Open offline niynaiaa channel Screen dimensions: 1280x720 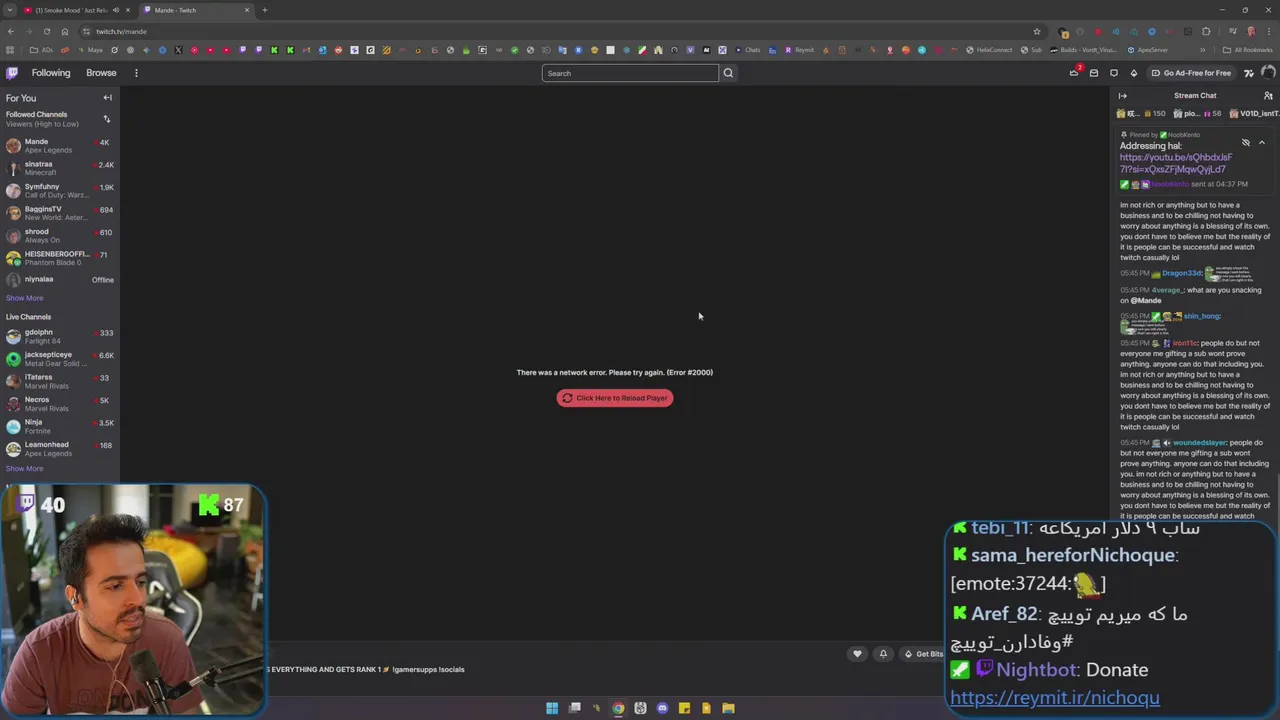click(60, 280)
